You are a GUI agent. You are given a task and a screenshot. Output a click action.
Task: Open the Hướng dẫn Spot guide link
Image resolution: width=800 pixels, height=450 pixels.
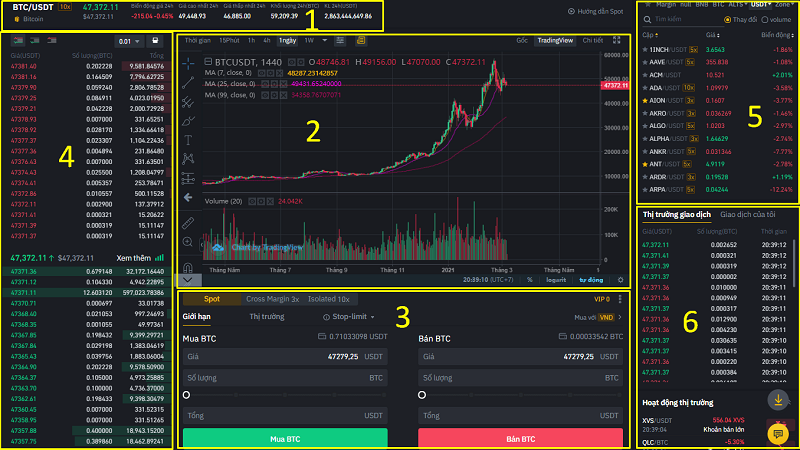[595, 11]
